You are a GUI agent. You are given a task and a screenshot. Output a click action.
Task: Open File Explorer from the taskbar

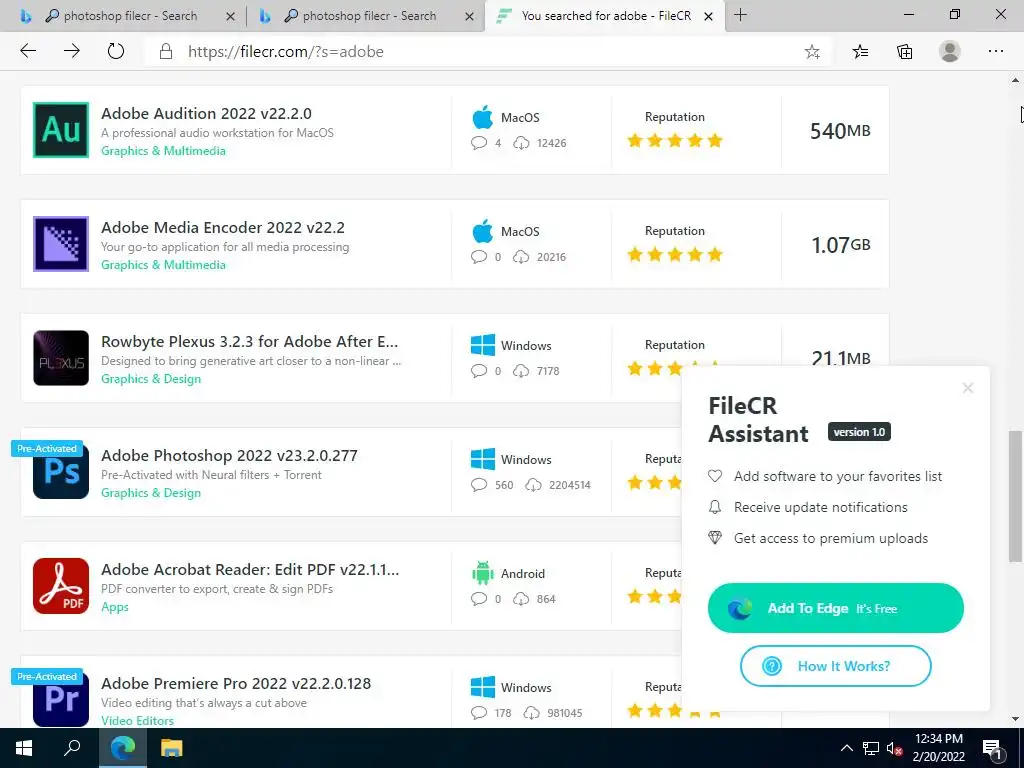(172, 748)
